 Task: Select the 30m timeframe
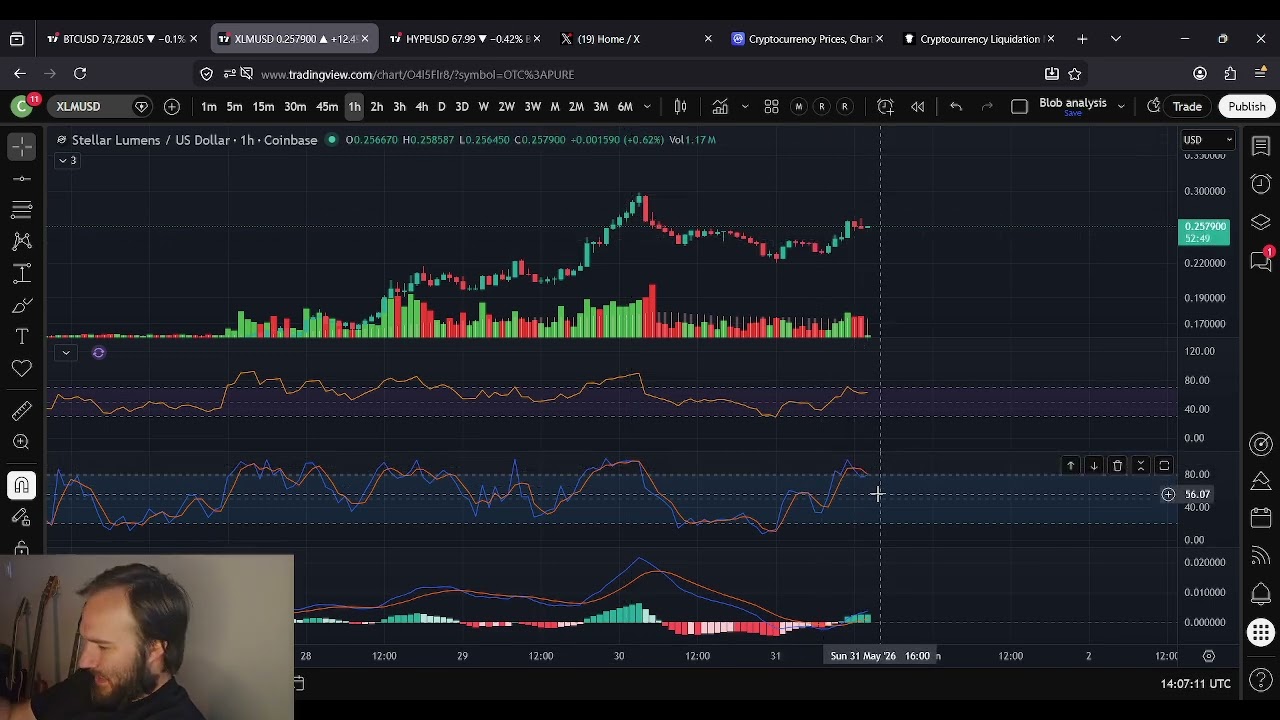tap(295, 106)
